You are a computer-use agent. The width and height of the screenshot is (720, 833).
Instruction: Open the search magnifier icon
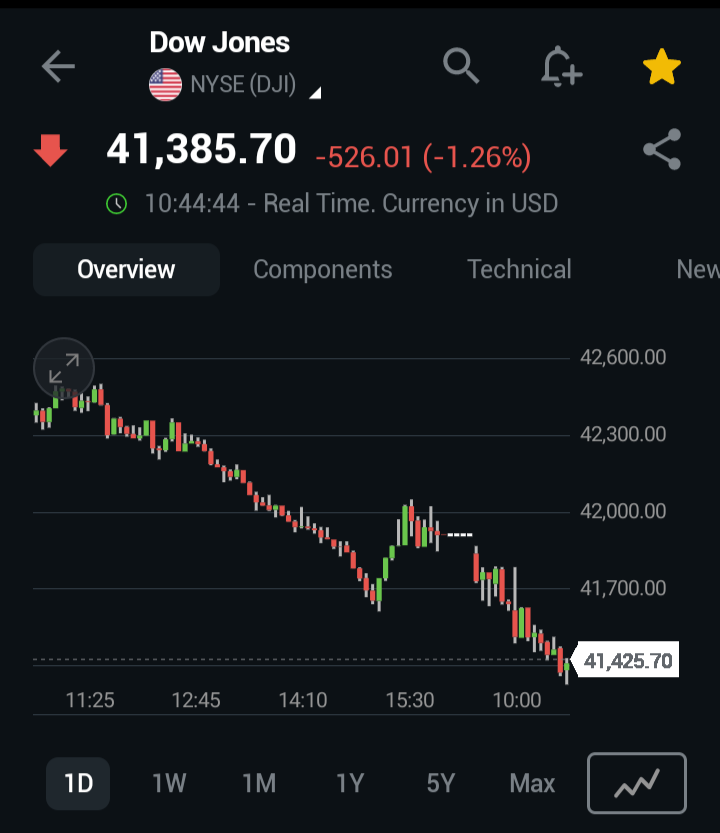(x=461, y=66)
